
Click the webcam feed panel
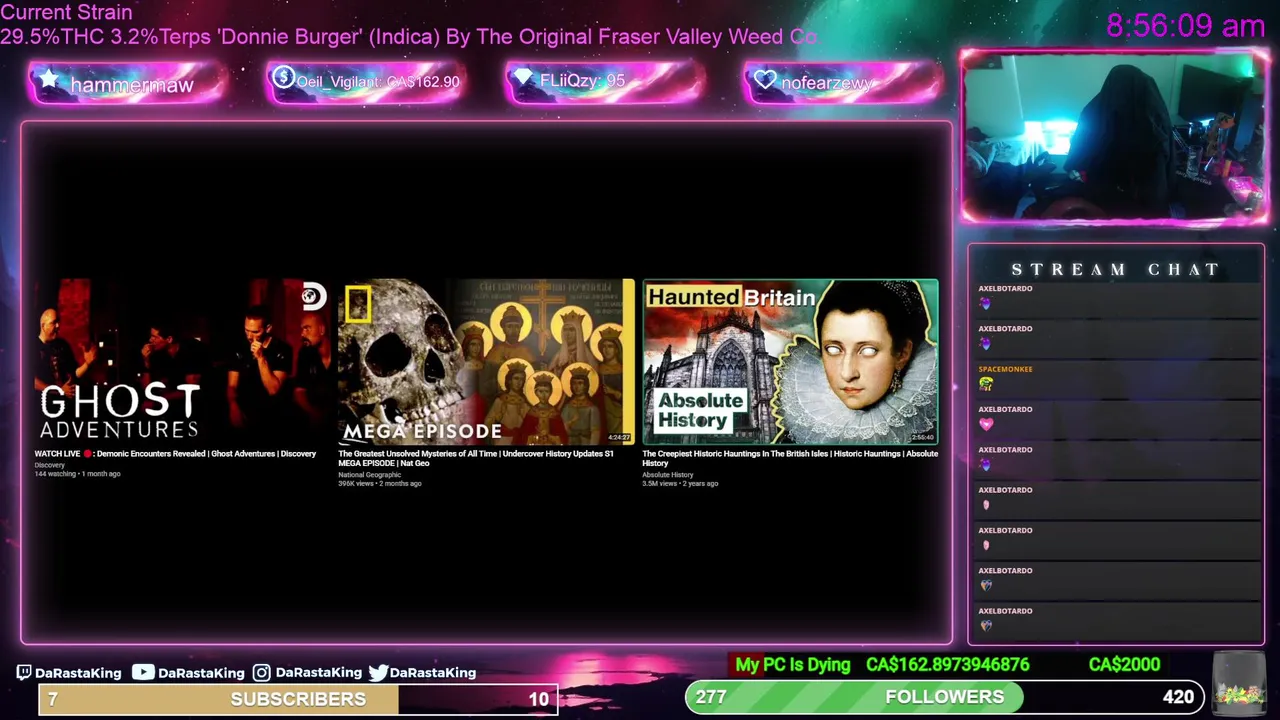point(1114,137)
